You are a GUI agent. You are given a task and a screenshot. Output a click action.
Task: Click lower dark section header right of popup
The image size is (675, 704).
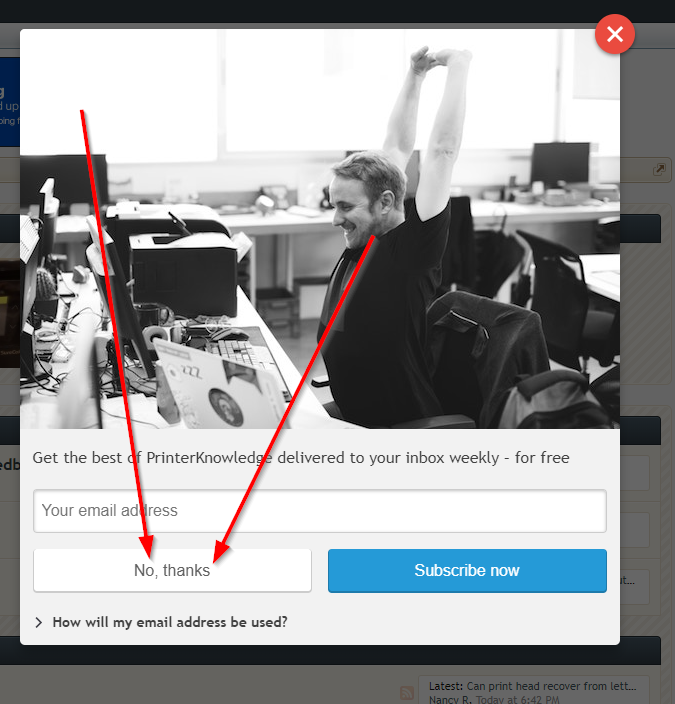[x=640, y=430]
